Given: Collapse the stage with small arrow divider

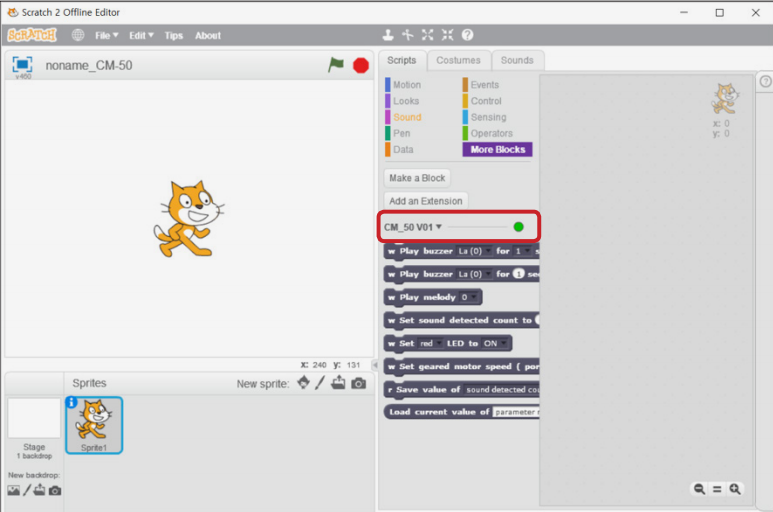Looking at the screenshot, I should pos(375,365).
